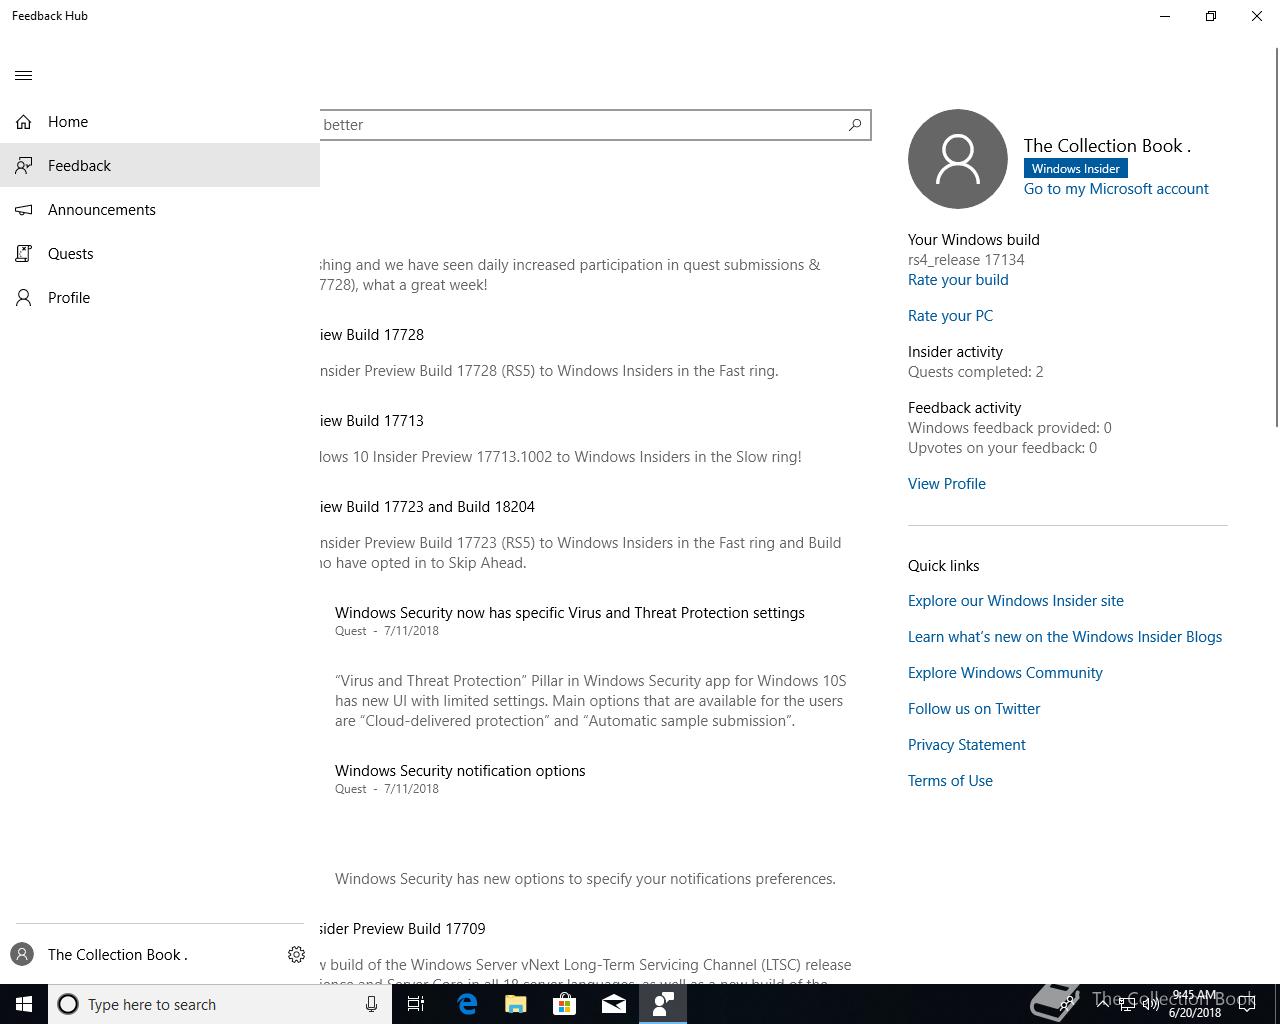This screenshot has width=1280, height=1024.
Task: Open settings via the gear icon
Action: (296, 955)
